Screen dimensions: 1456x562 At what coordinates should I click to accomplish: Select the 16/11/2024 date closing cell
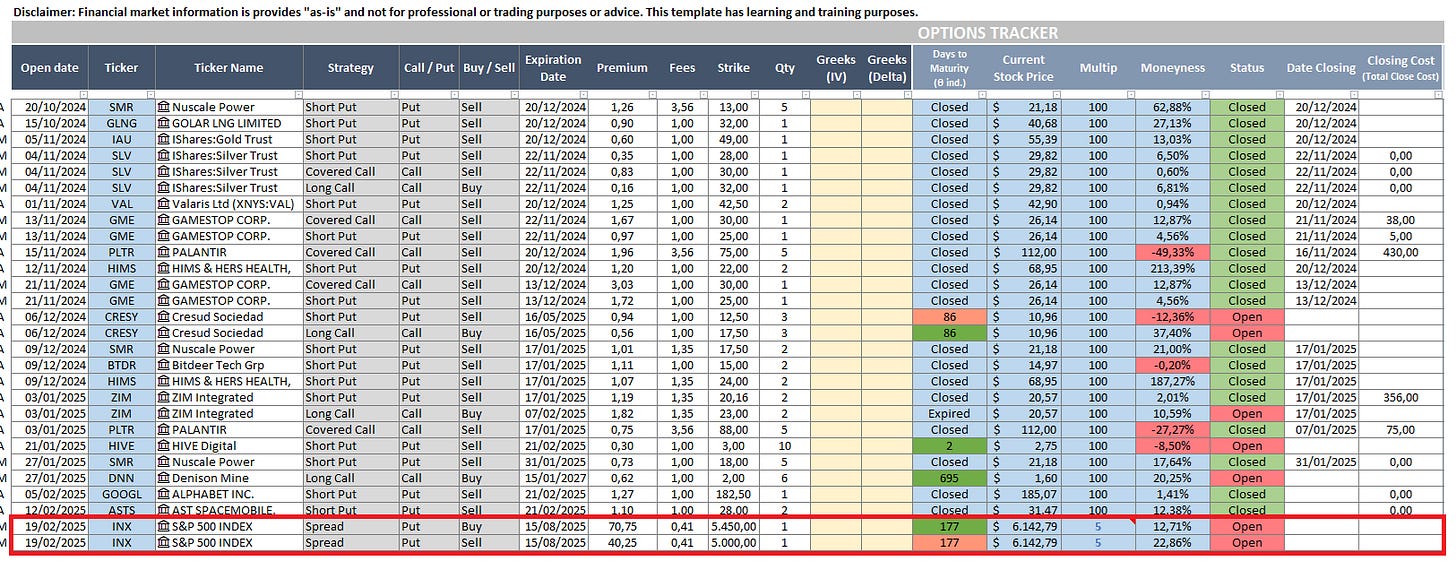click(1321, 252)
